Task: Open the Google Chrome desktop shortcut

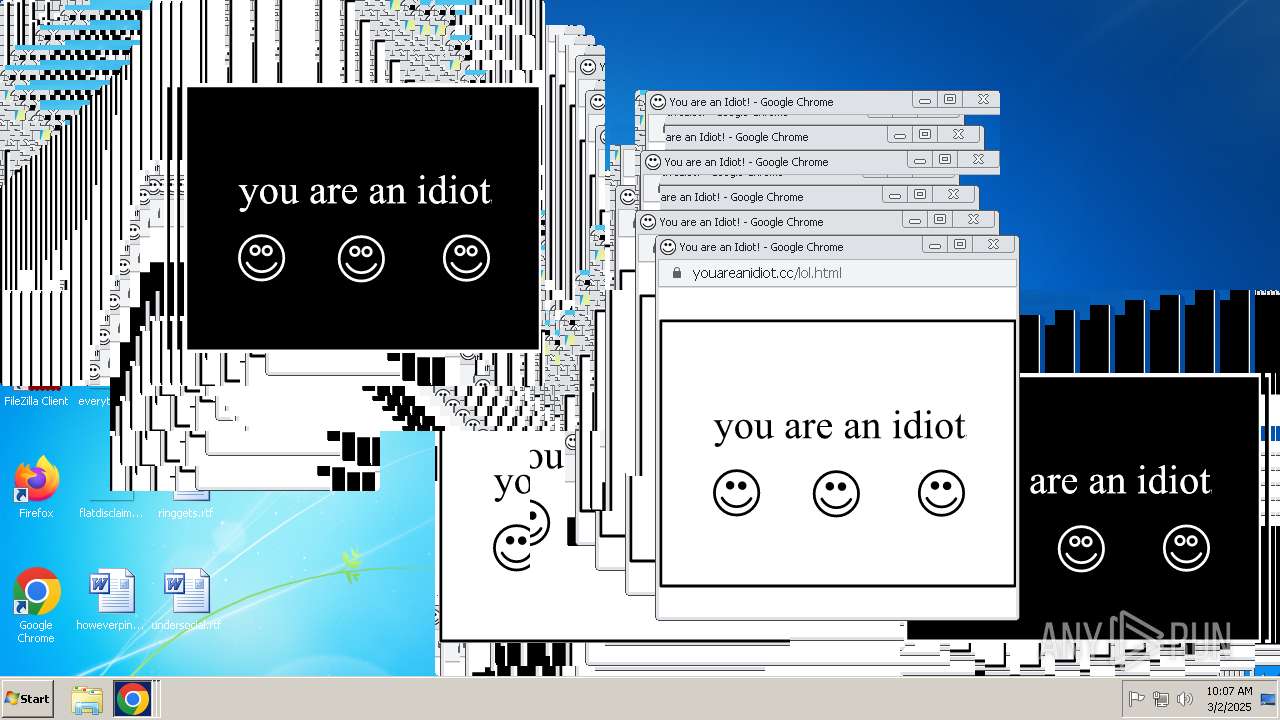Action: (36, 606)
